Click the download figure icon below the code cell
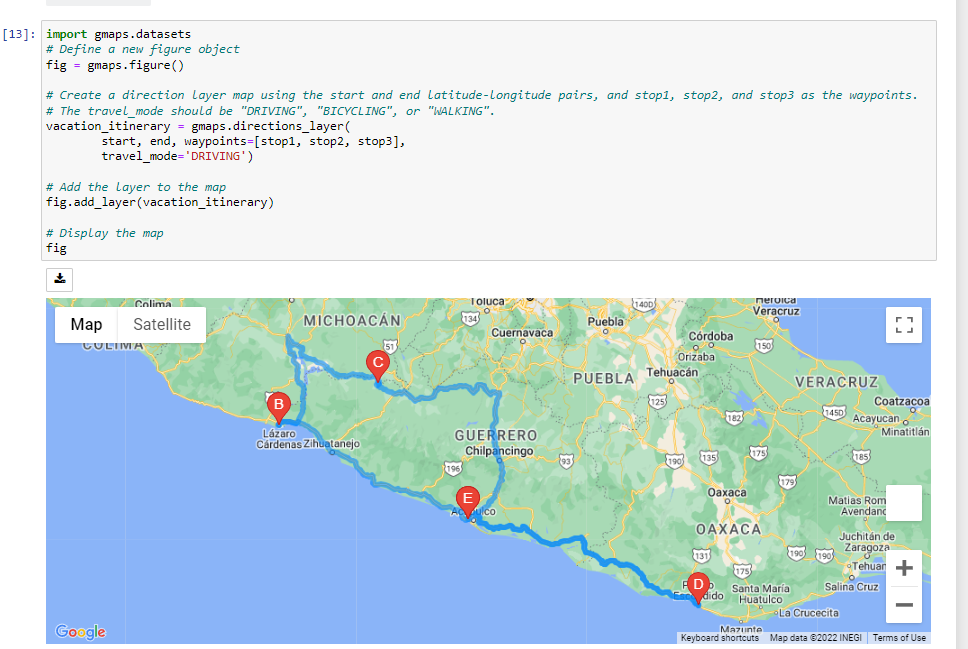 pos(59,279)
